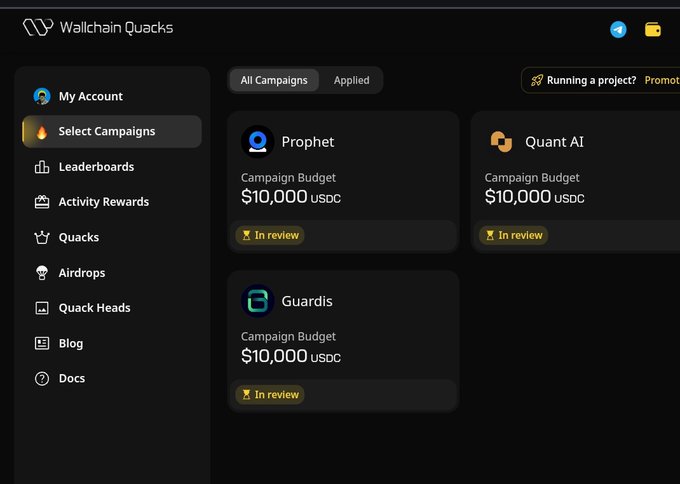Image resolution: width=680 pixels, height=484 pixels.
Task: Open the Airdrops menu item
Action: 112,273
